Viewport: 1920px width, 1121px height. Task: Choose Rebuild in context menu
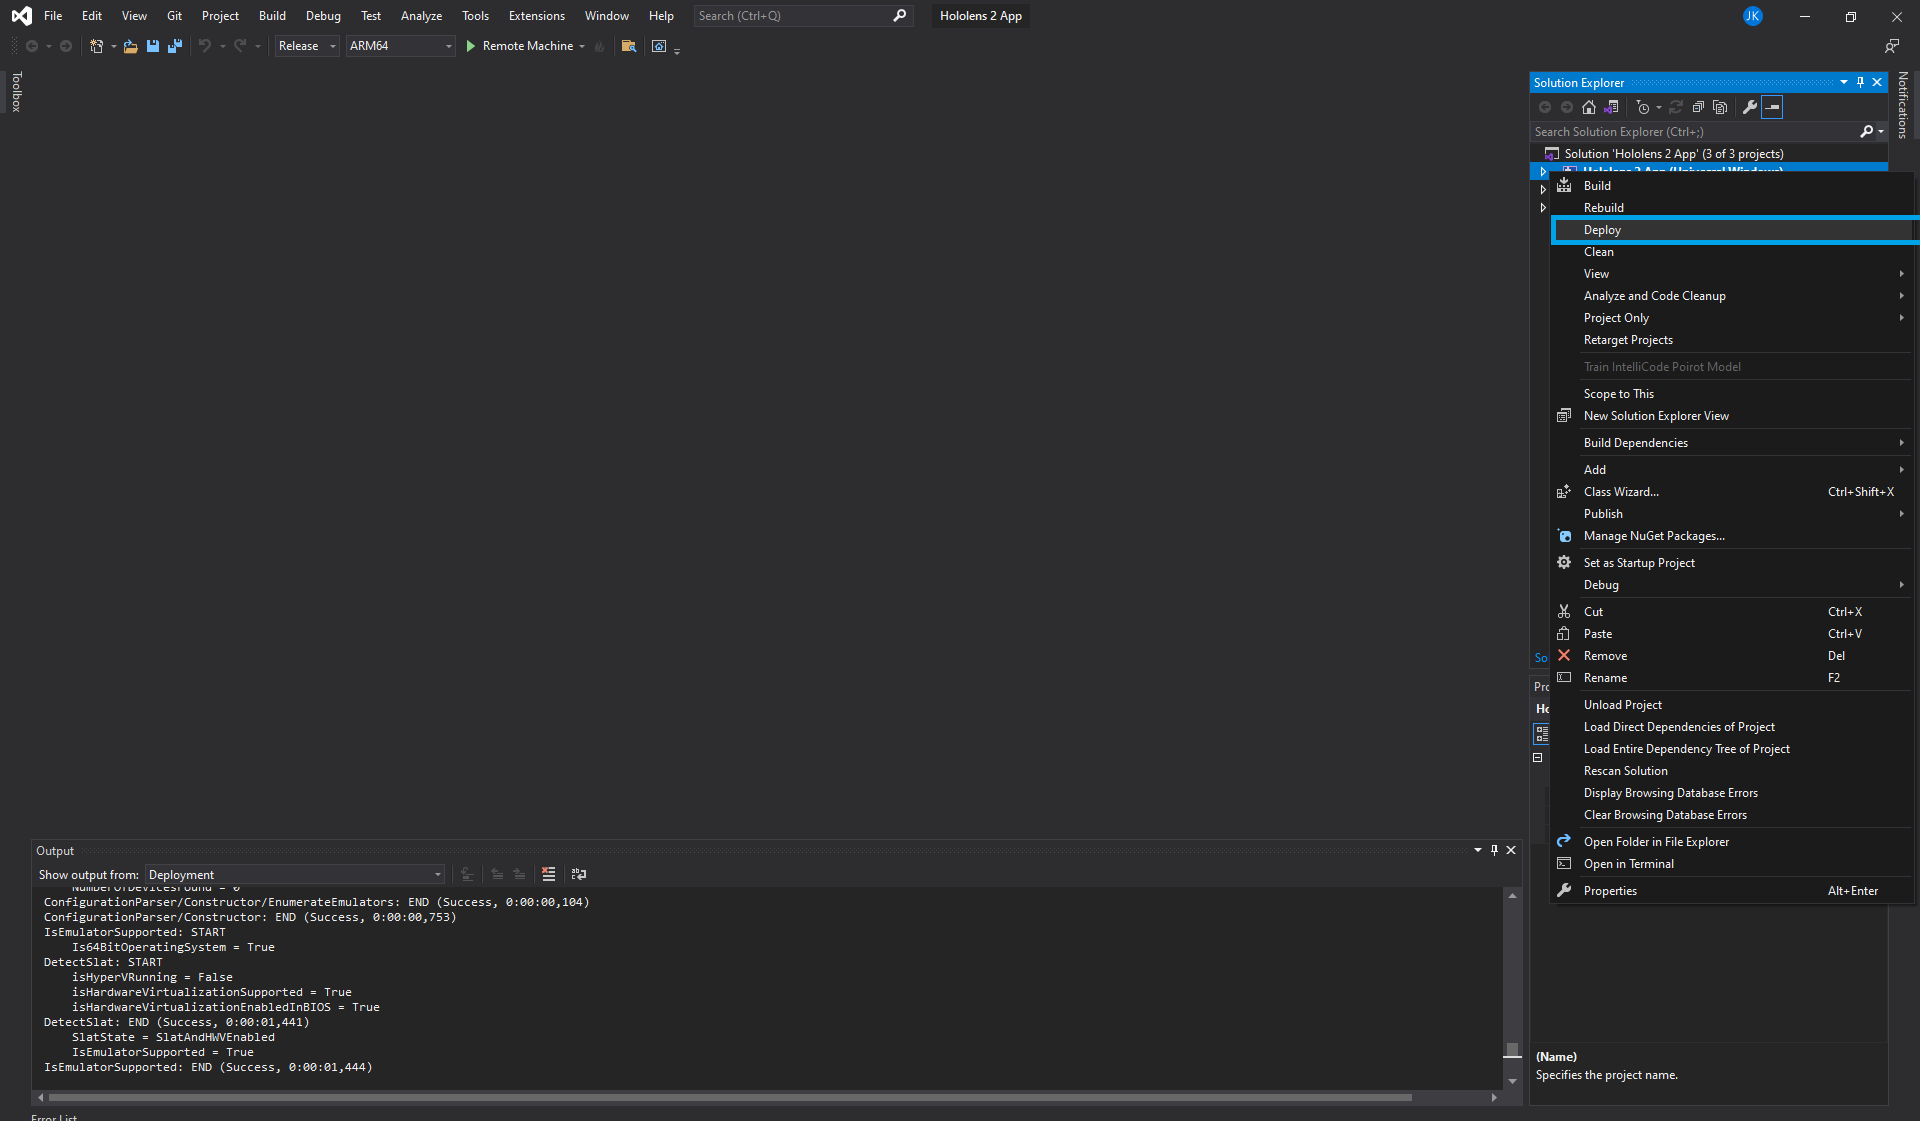point(1732,208)
